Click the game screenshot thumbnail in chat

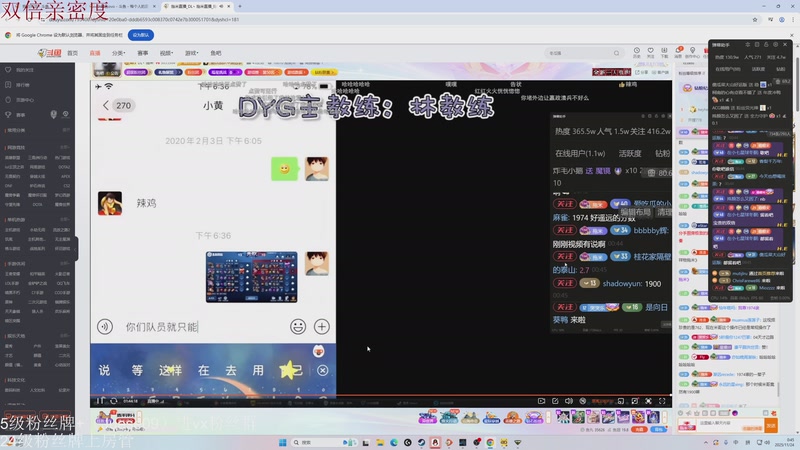coord(252,277)
